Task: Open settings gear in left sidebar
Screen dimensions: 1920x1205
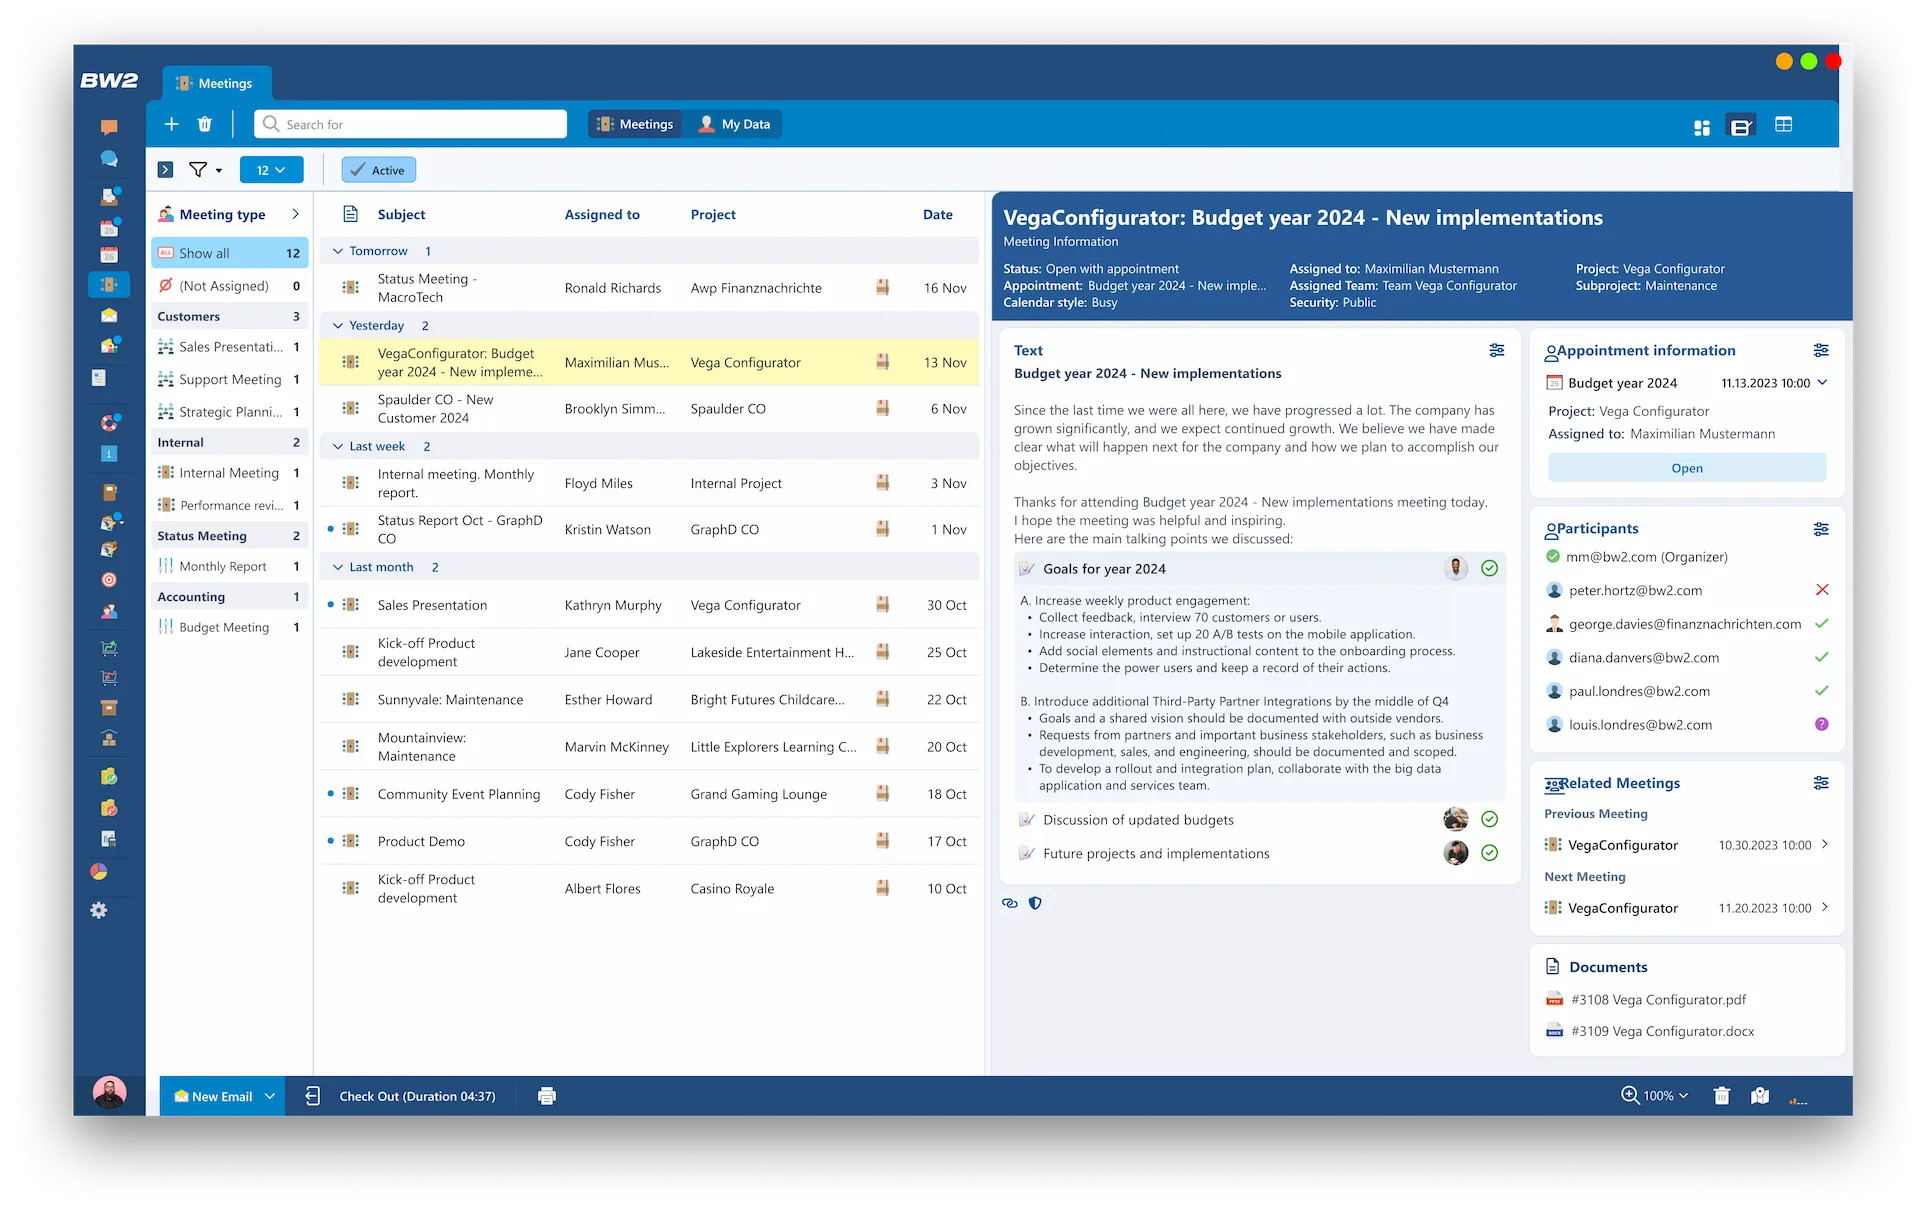Action: [x=98, y=910]
